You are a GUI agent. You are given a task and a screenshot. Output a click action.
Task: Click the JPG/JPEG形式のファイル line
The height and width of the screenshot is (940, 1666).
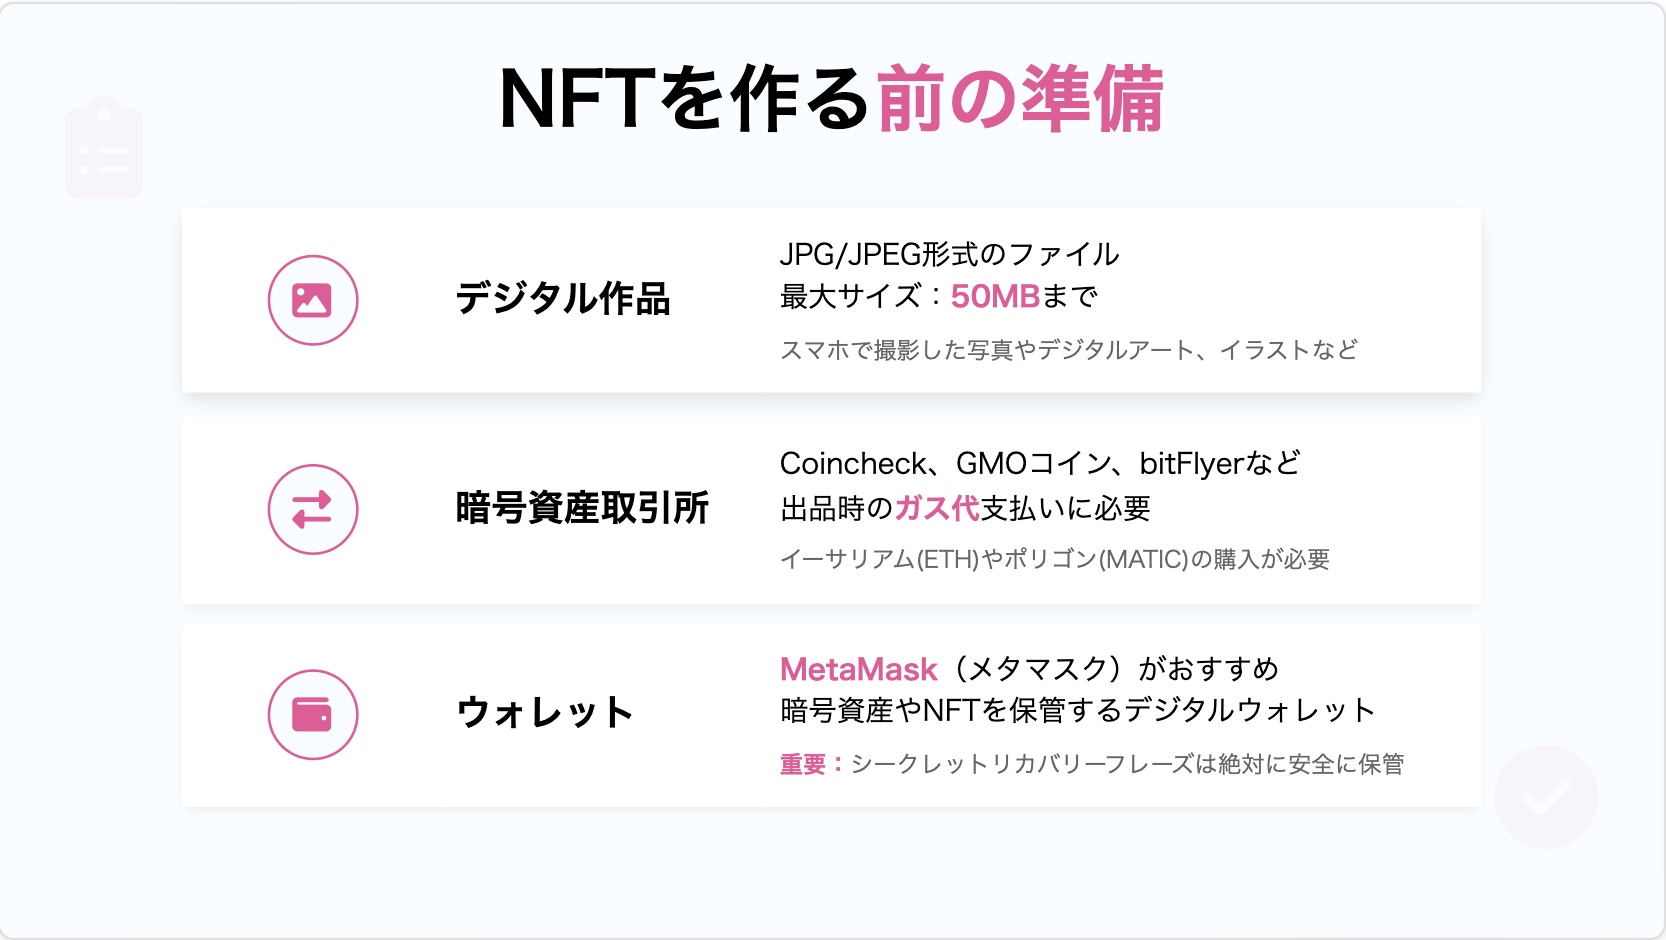click(949, 254)
